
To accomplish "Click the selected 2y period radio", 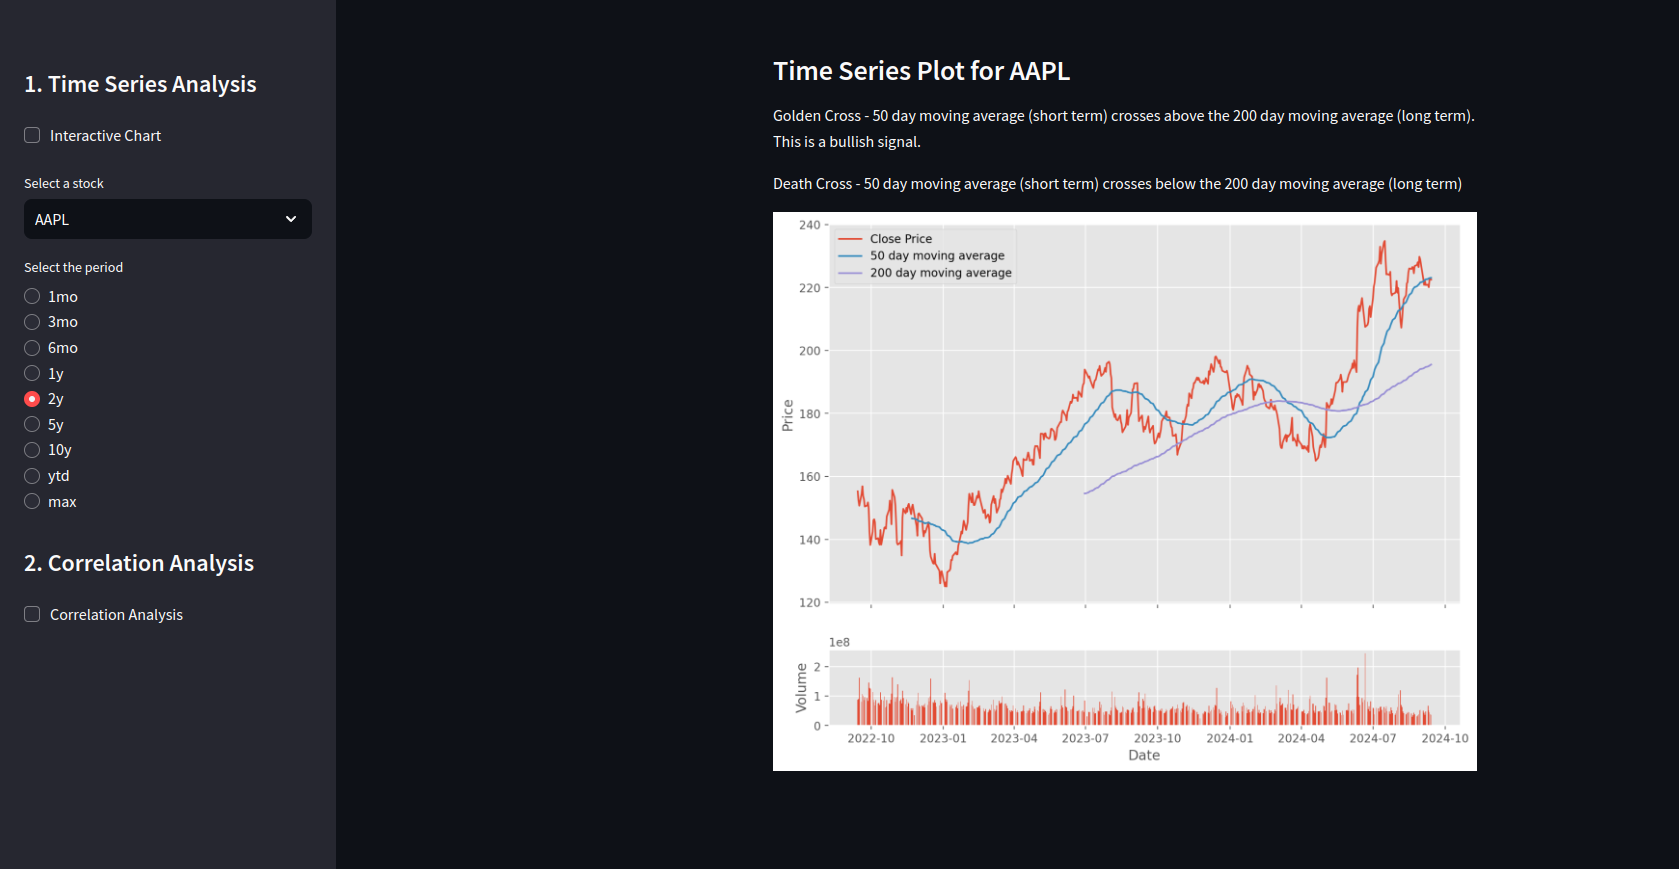I will click(32, 399).
